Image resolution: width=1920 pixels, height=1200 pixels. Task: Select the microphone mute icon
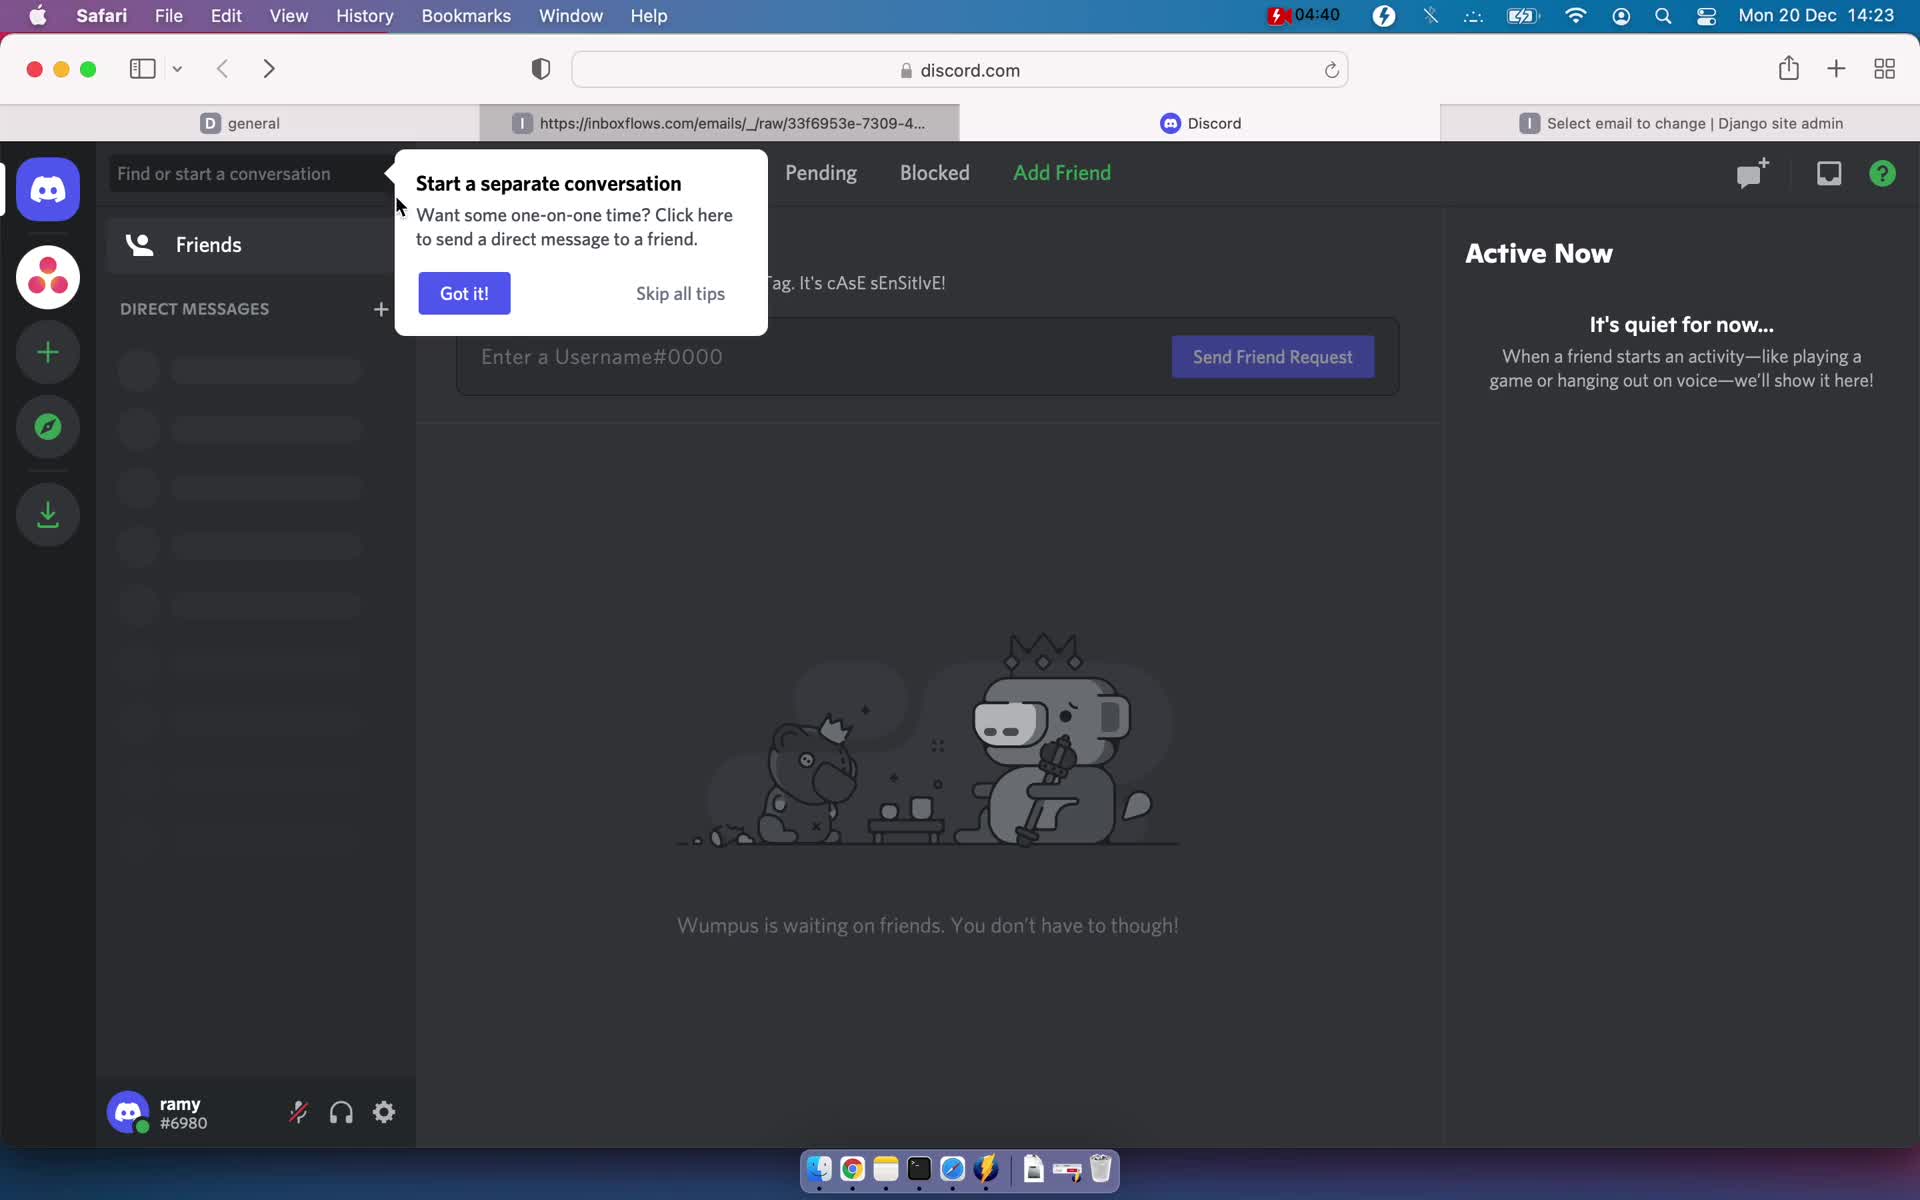pyautogui.click(x=297, y=1113)
